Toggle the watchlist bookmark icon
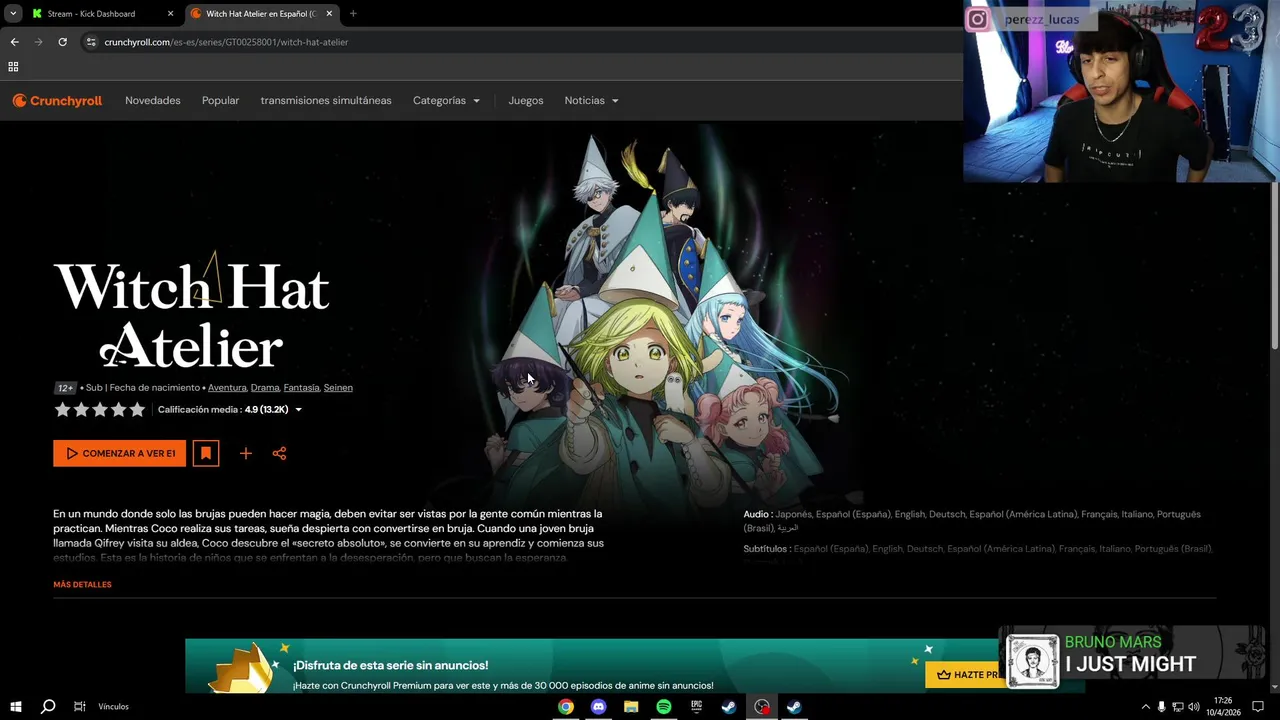 coord(206,453)
